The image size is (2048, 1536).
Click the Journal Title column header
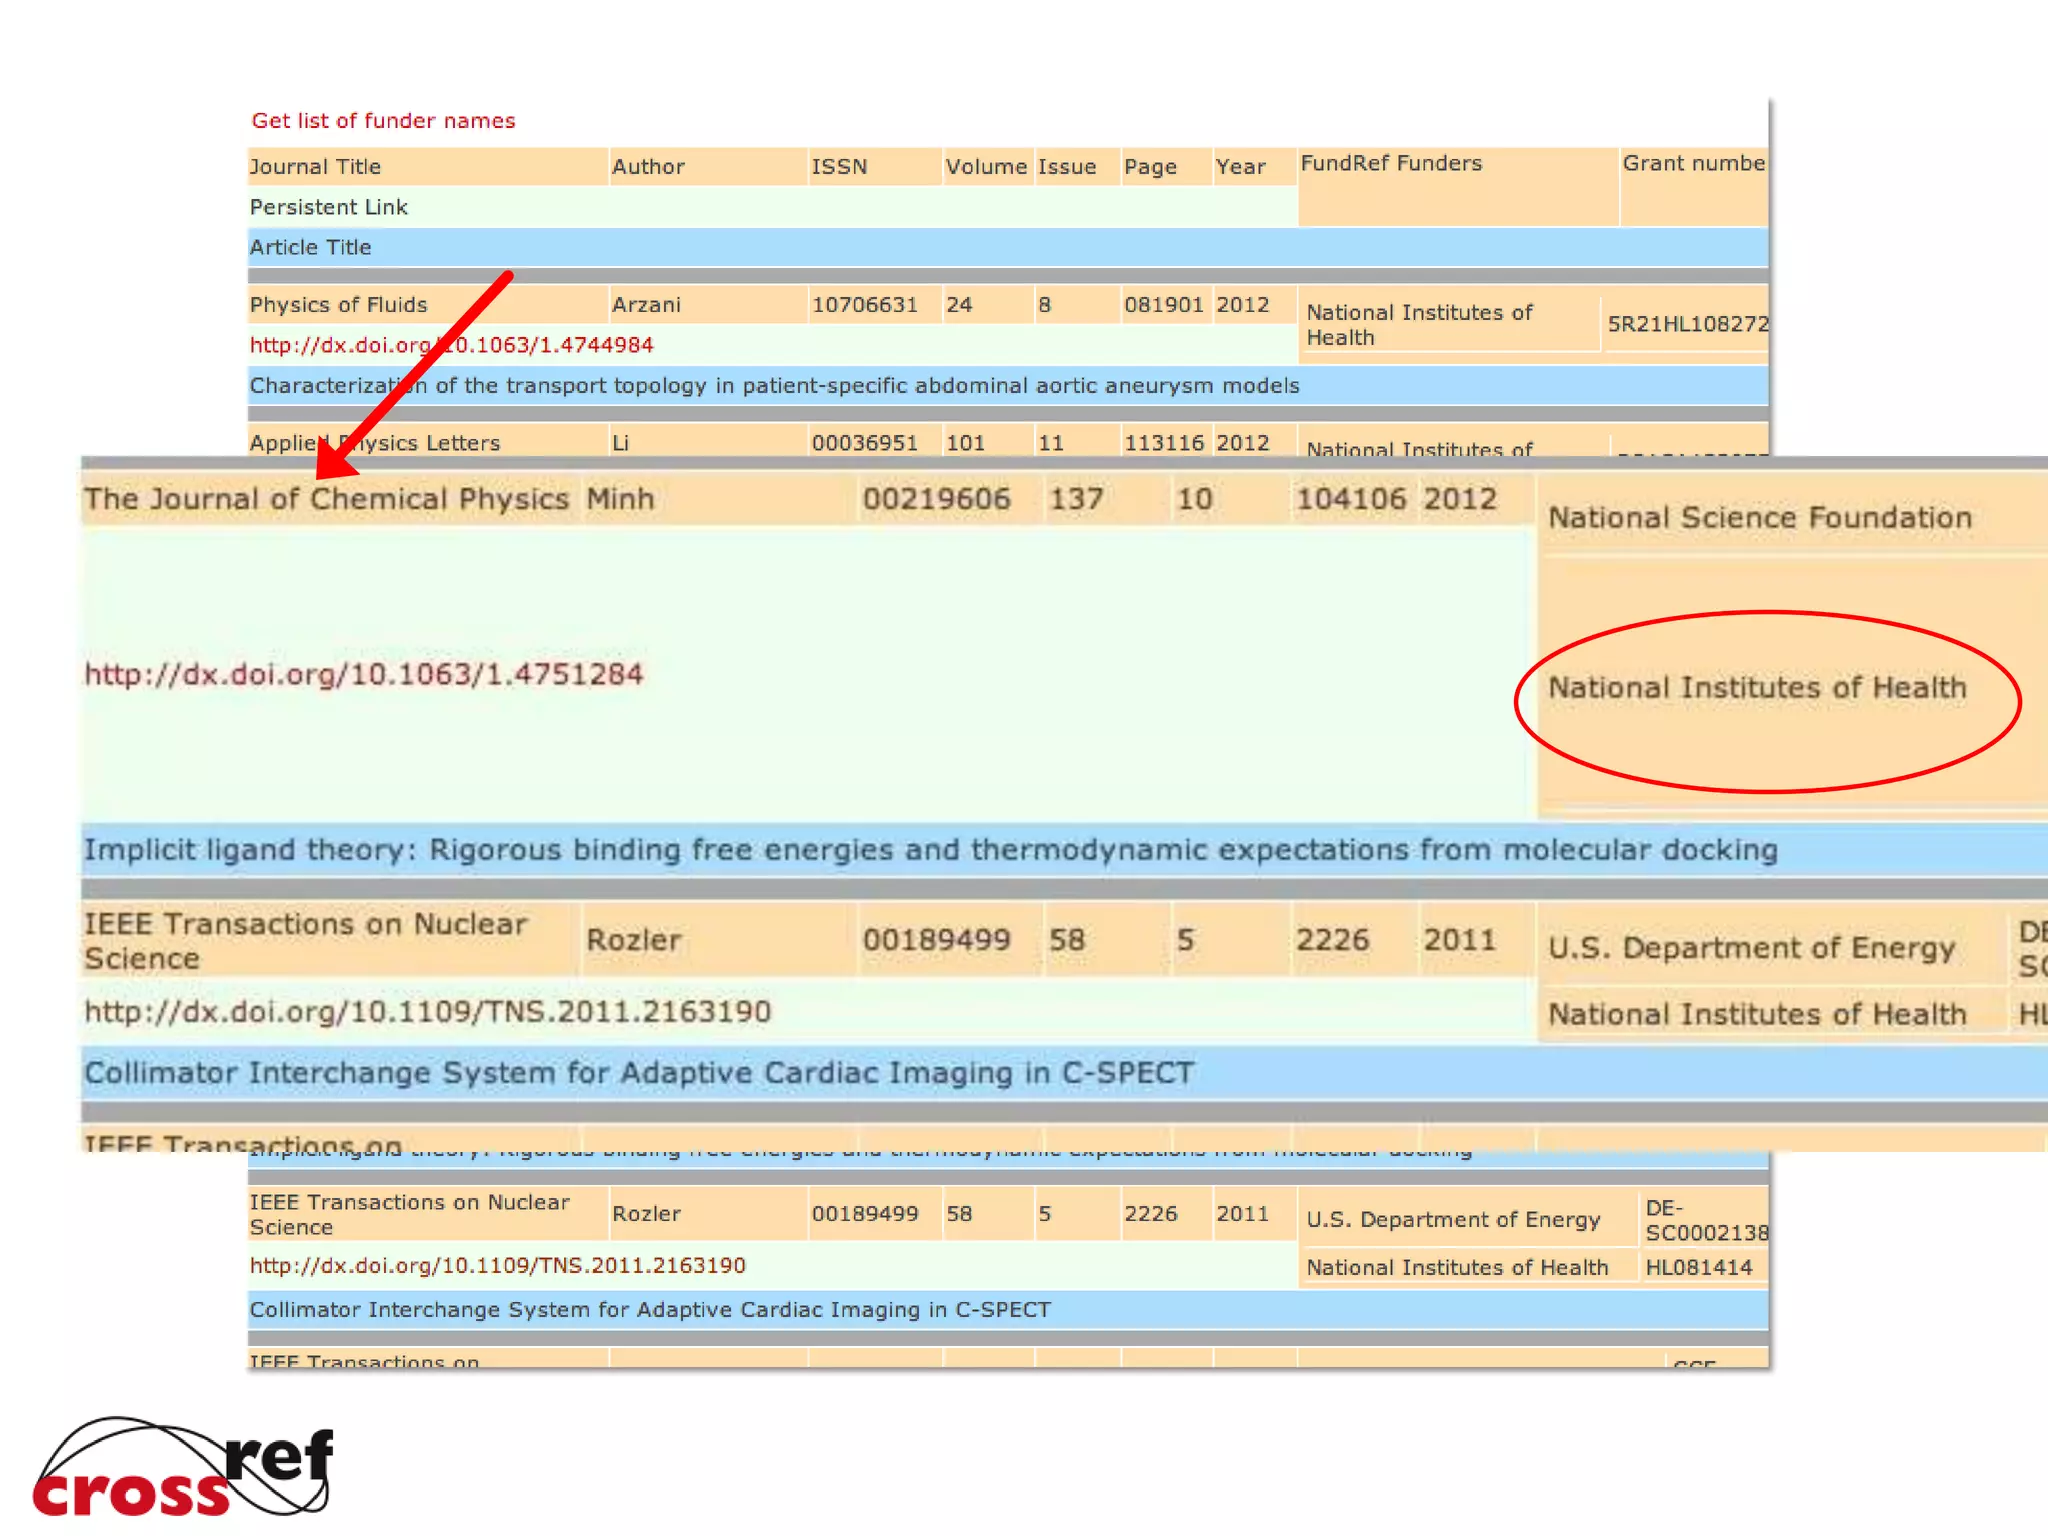point(315,167)
